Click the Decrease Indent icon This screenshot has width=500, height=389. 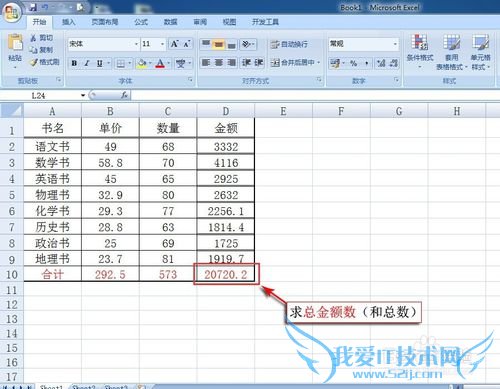[x=246, y=62]
